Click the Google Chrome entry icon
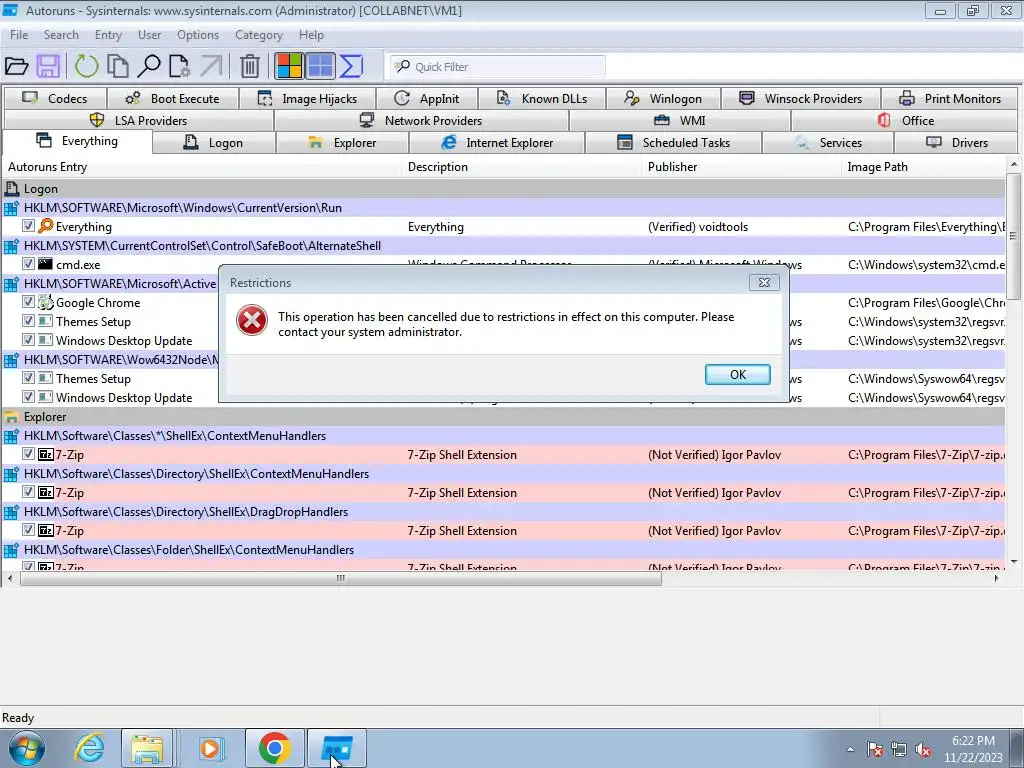Viewport: 1024px width, 768px height. (46, 302)
